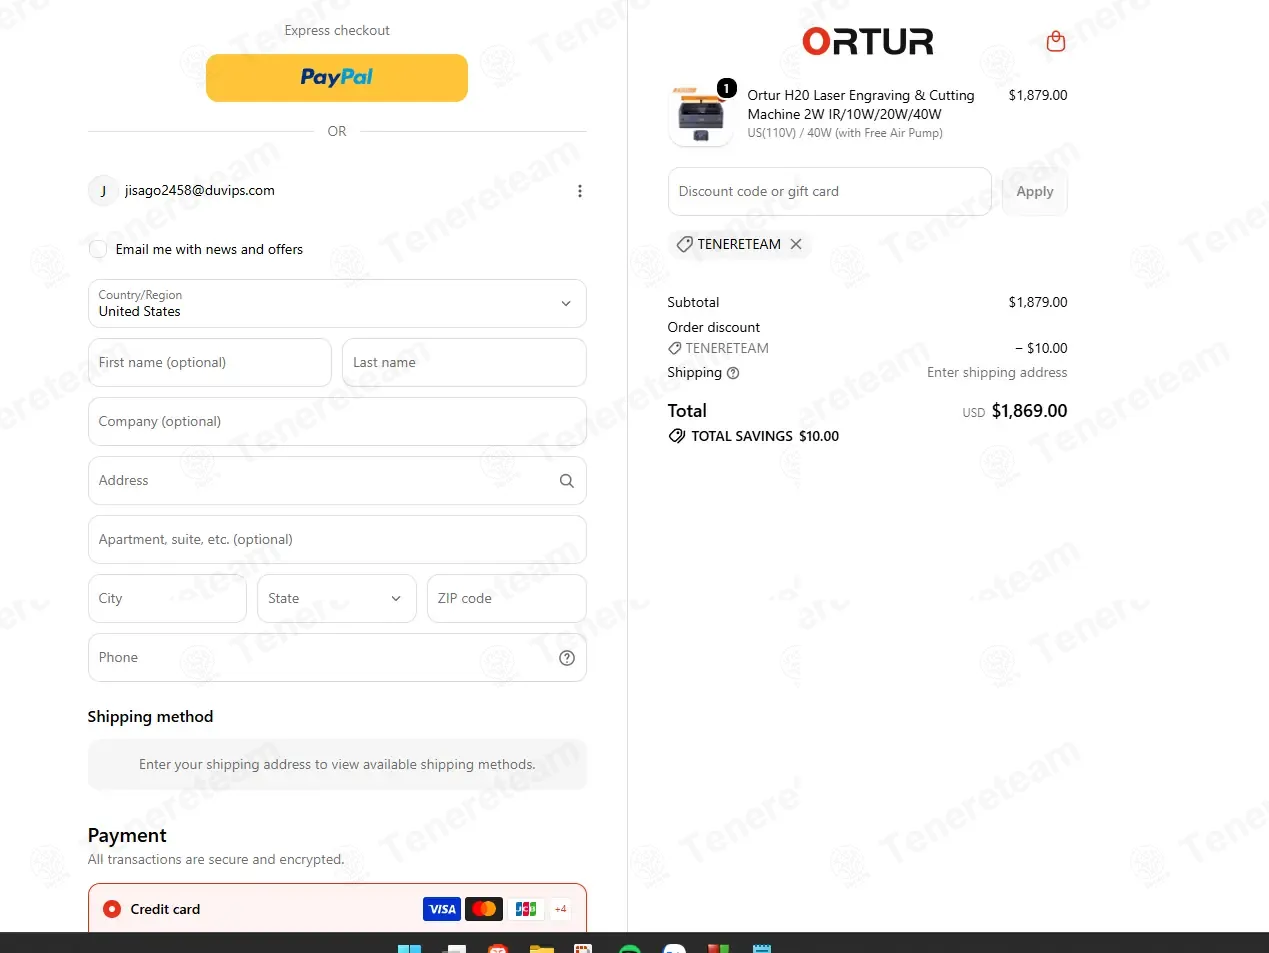Click the tags icon beside TOTAL SAVINGS
This screenshot has height=953, width=1269.
(677, 436)
